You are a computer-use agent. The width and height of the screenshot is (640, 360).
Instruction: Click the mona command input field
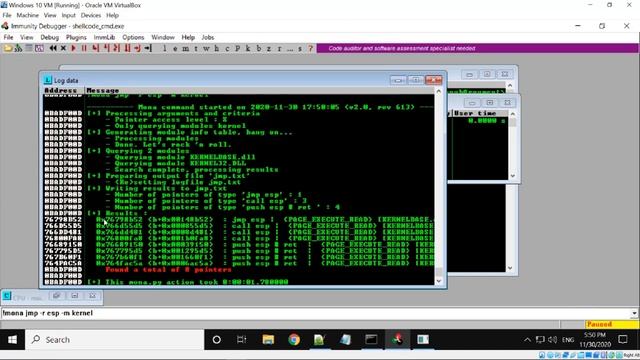tap(316, 313)
